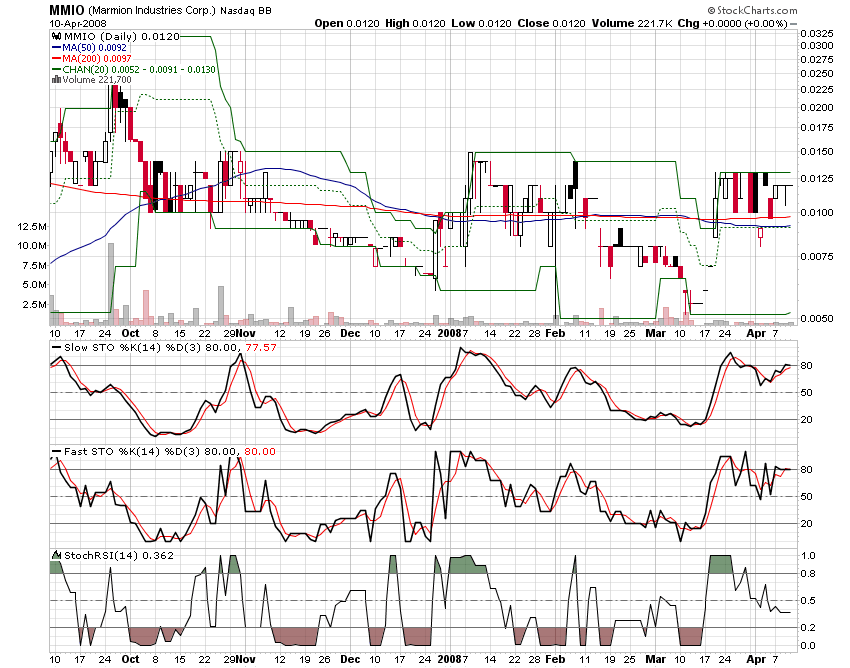Click the Nasdaq BB exchange label
The width and height of the screenshot is (850, 668).
pyautogui.click(x=246, y=11)
